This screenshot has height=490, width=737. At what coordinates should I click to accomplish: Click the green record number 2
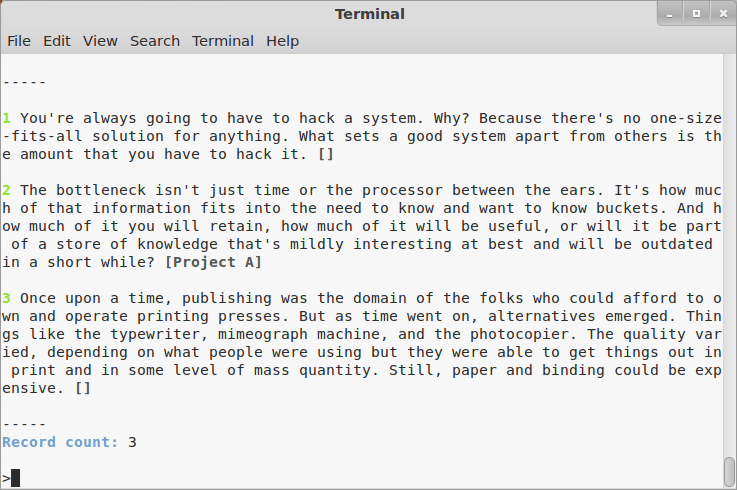coord(6,190)
